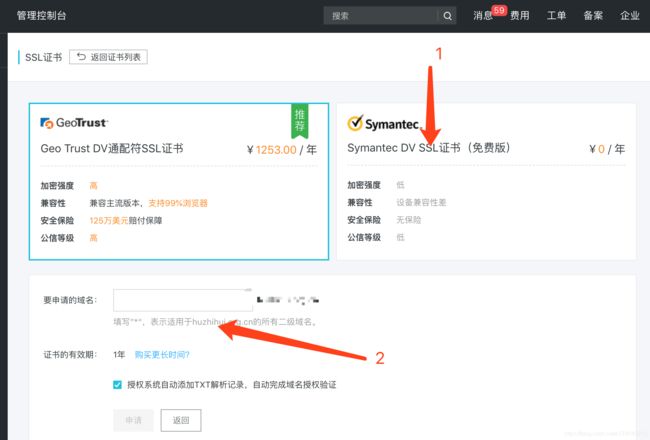
Task: Click the SSL证书 page heading
Action: click(44, 57)
